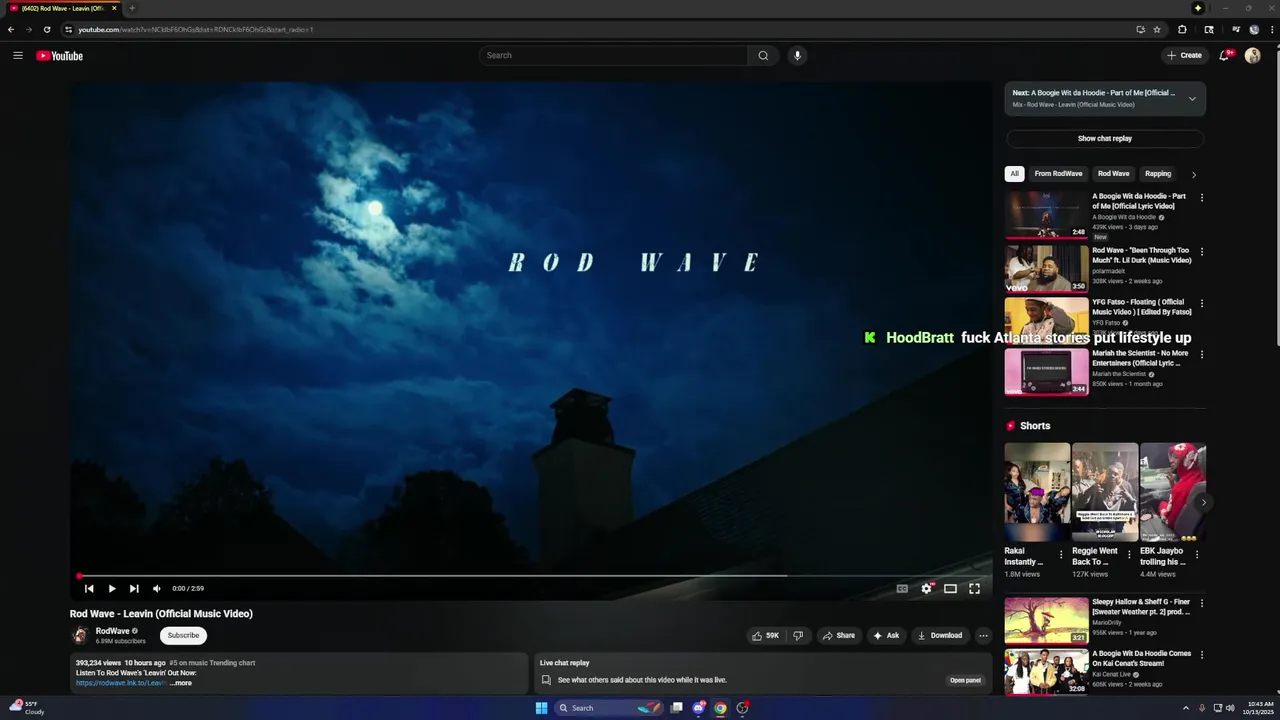1280x720 pixels.
Task: Open the notifications bell
Action: [x=1224, y=55]
